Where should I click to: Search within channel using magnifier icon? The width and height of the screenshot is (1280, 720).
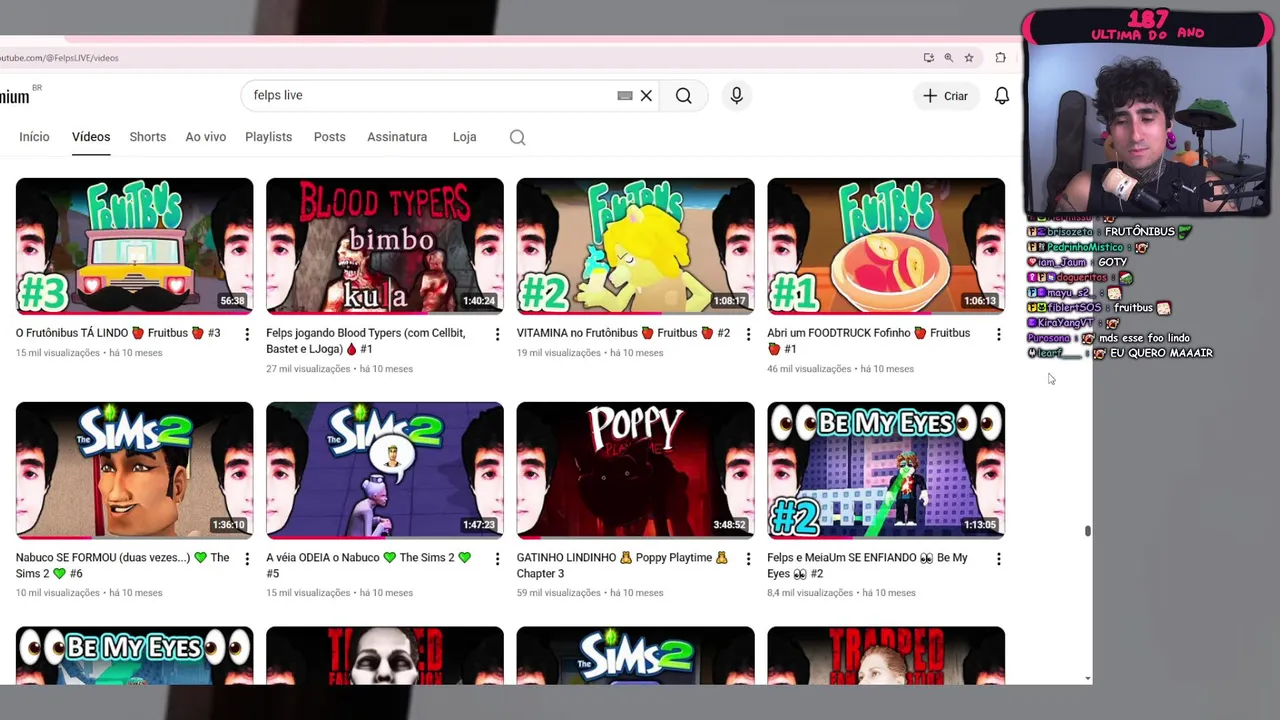point(517,138)
